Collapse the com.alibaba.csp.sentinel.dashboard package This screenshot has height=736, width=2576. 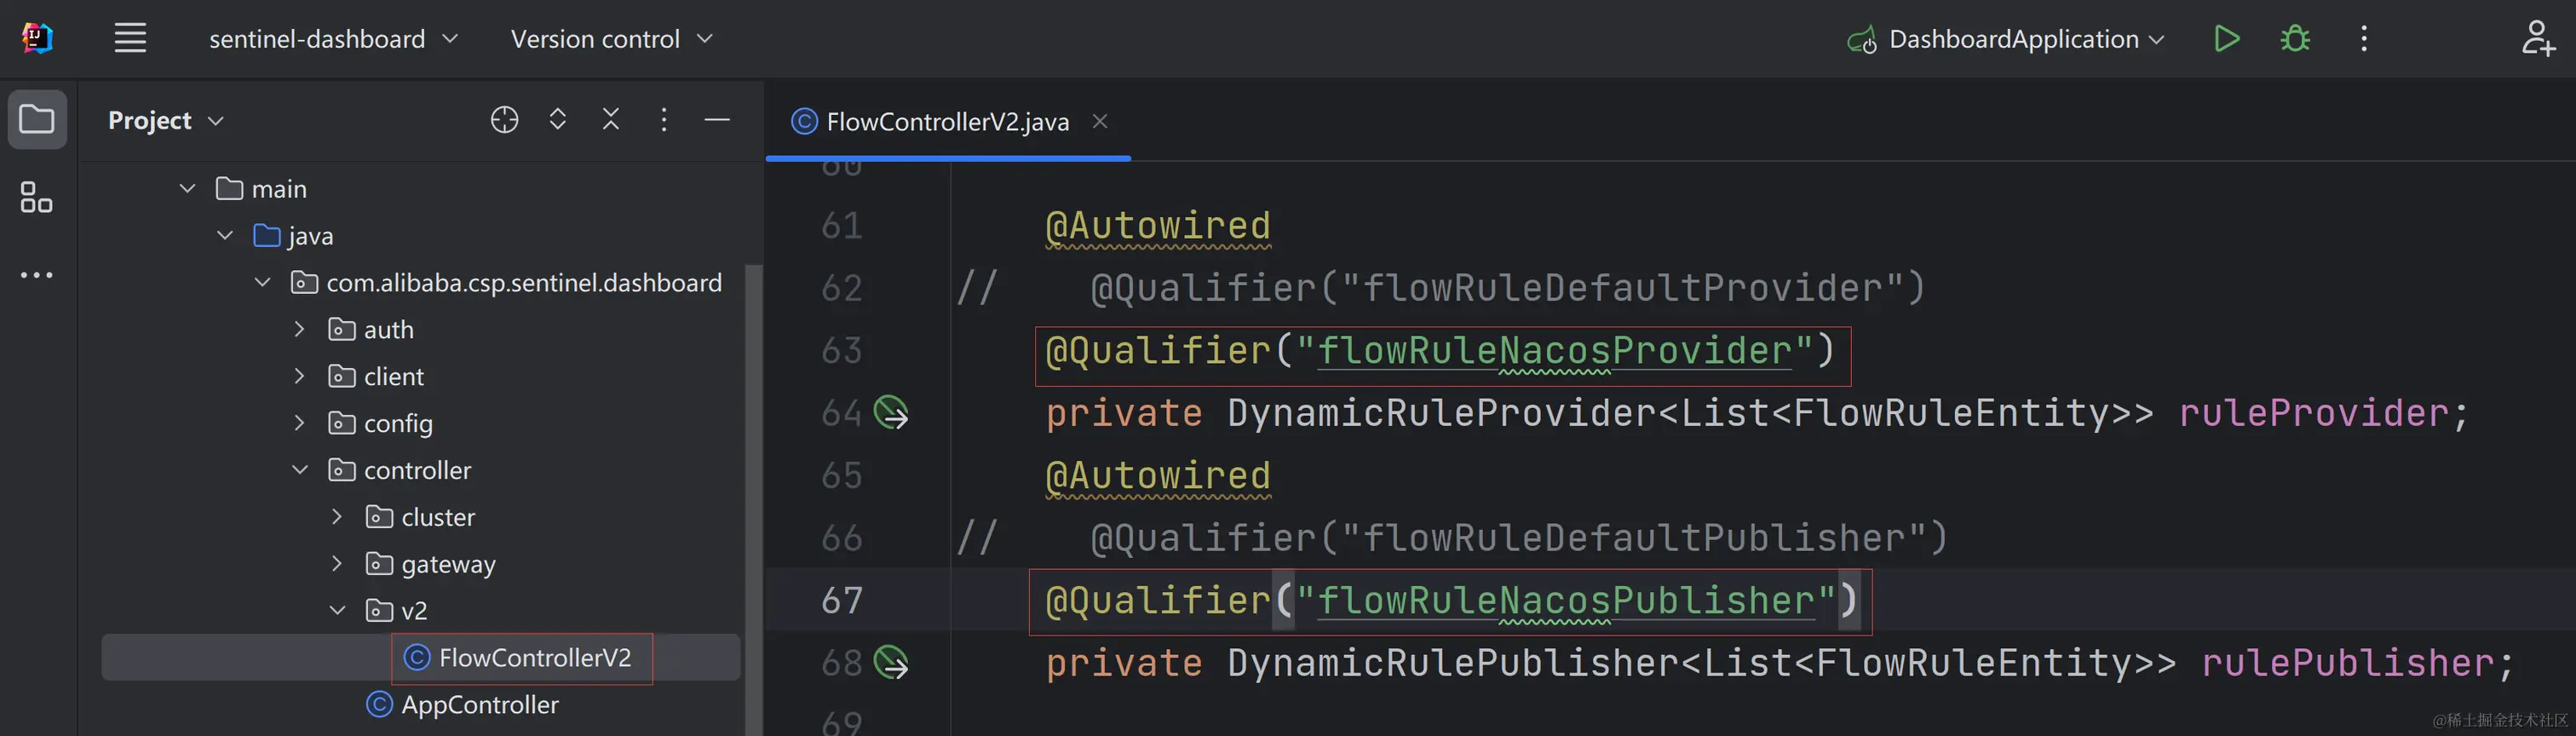[262, 282]
